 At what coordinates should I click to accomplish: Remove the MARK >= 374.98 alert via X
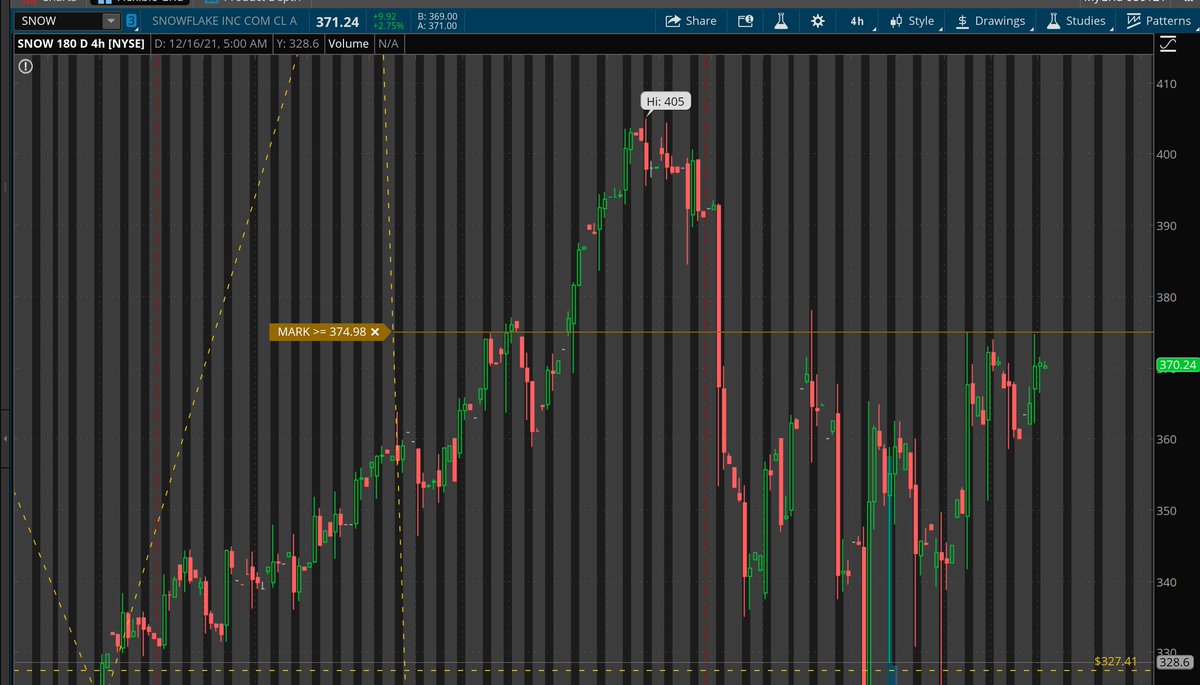pos(375,331)
